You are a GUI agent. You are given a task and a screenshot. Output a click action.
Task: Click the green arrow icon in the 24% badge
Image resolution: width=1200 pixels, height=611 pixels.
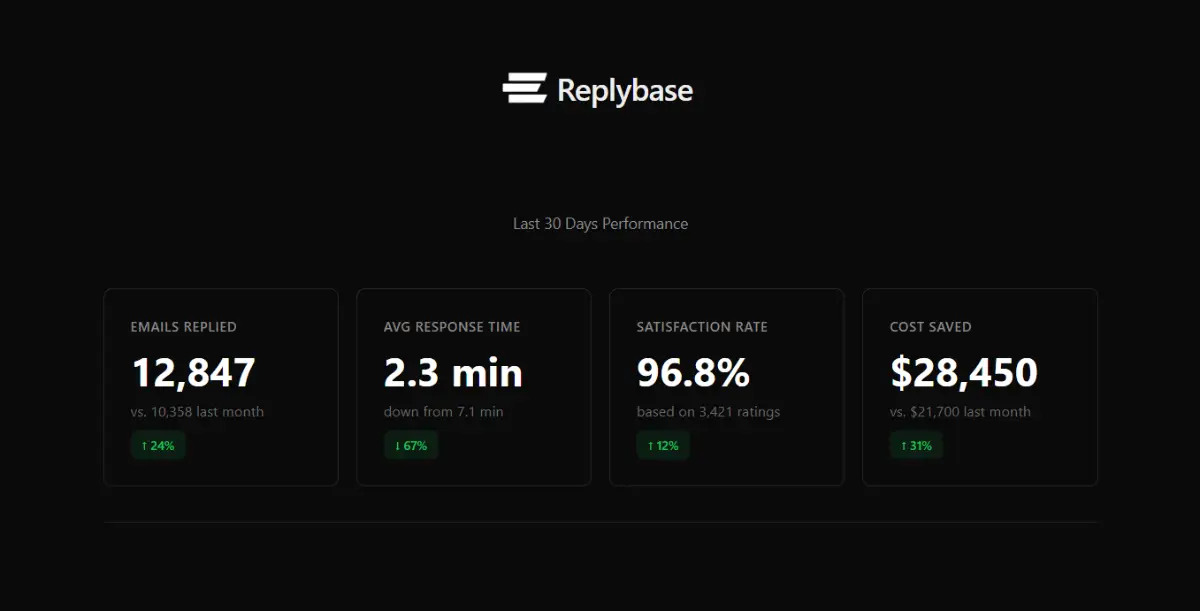tap(143, 446)
